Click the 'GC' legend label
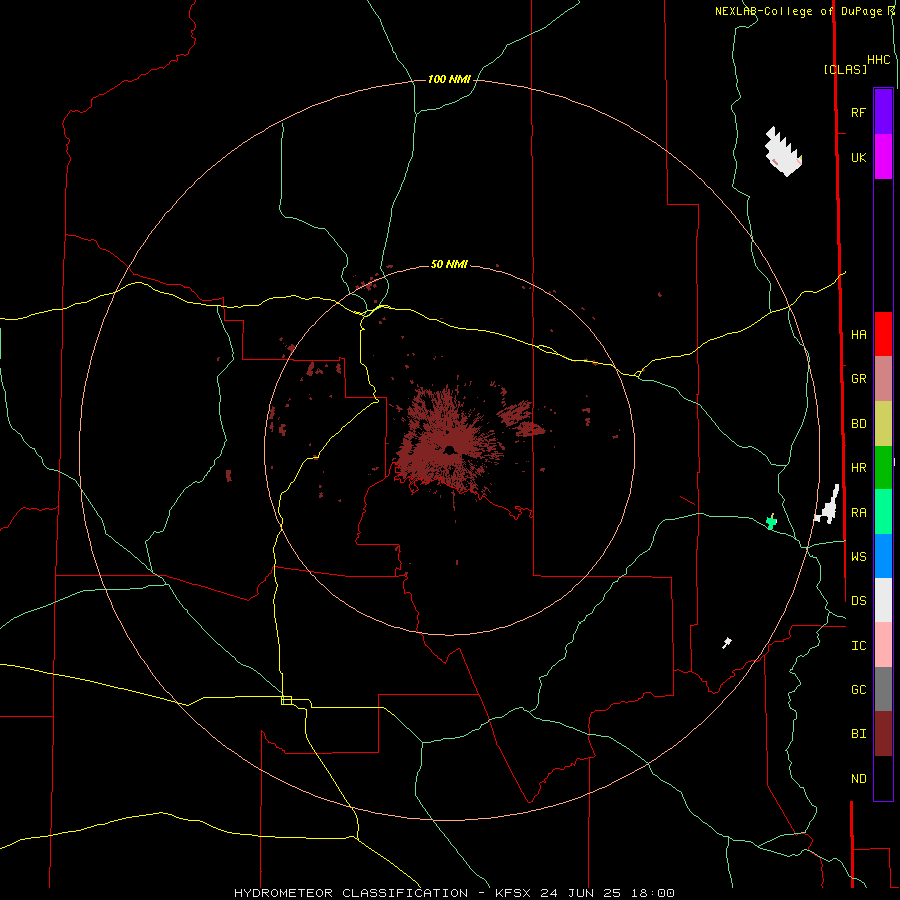Screen dimensions: 900x900 859,690
